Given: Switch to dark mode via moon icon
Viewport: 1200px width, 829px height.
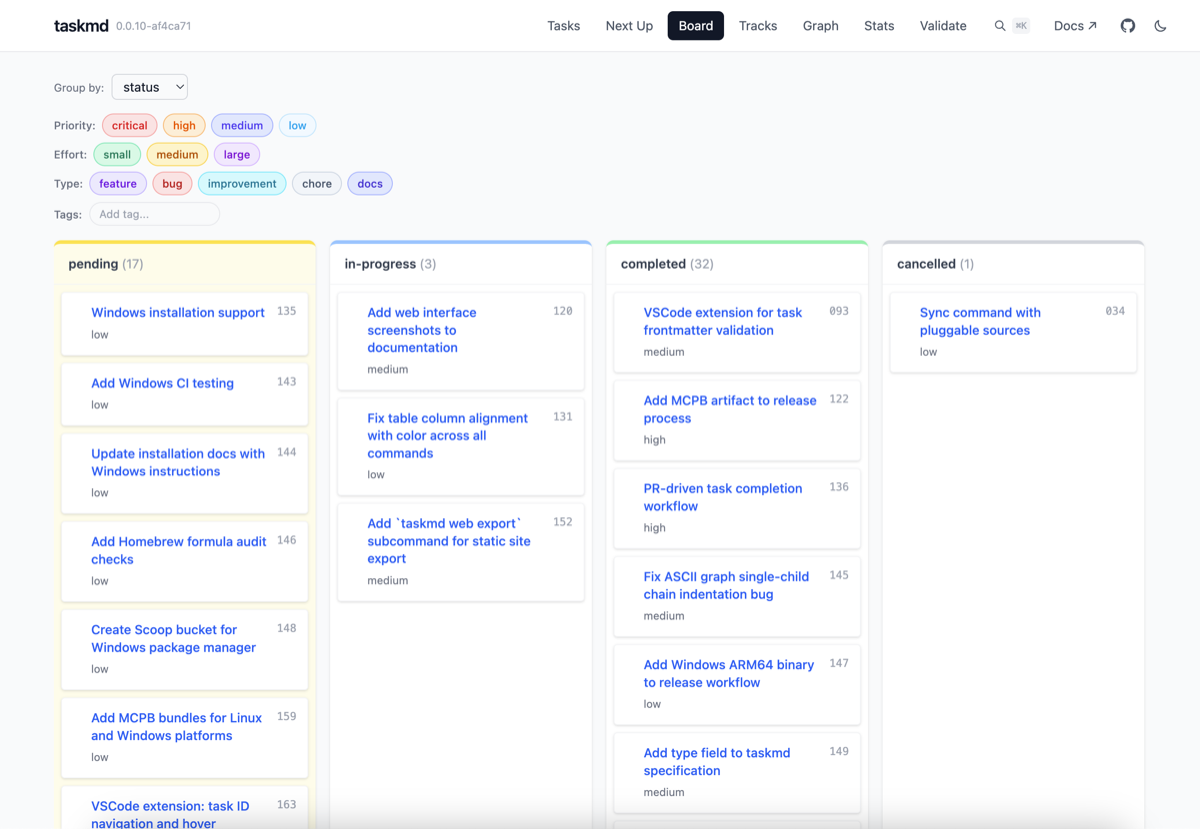Looking at the screenshot, I should [1160, 25].
